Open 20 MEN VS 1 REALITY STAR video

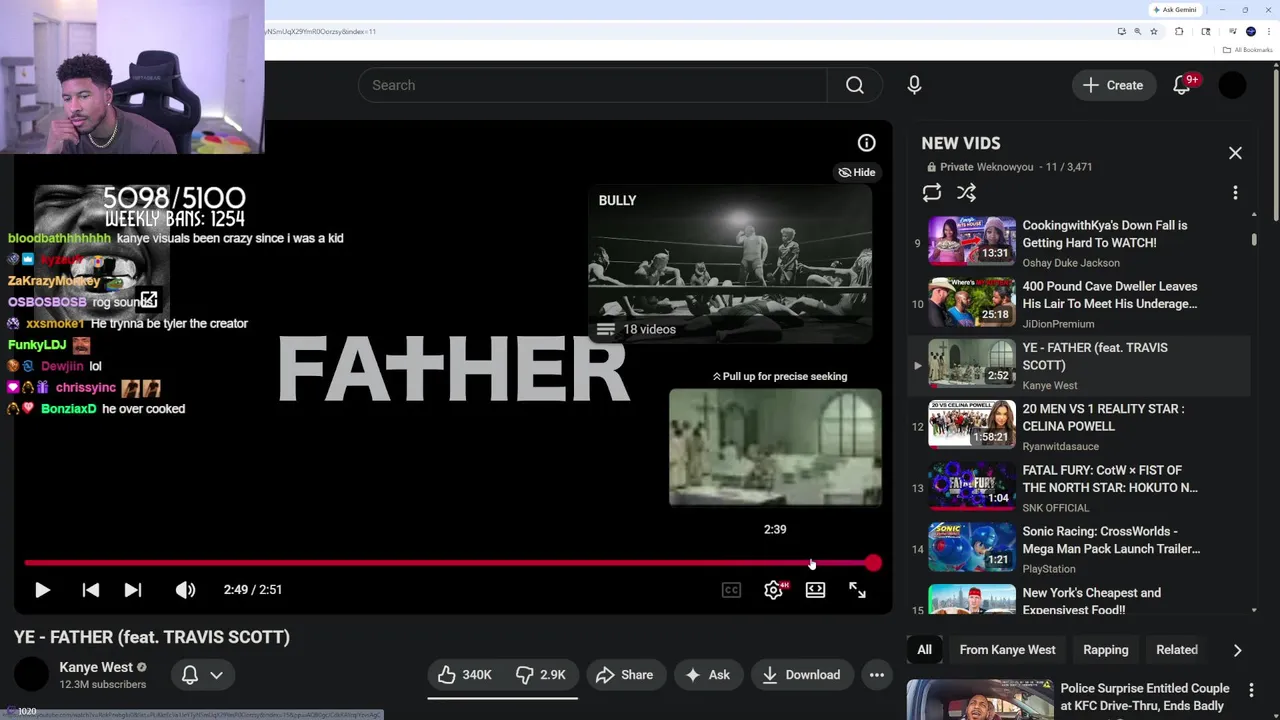pos(1078,427)
